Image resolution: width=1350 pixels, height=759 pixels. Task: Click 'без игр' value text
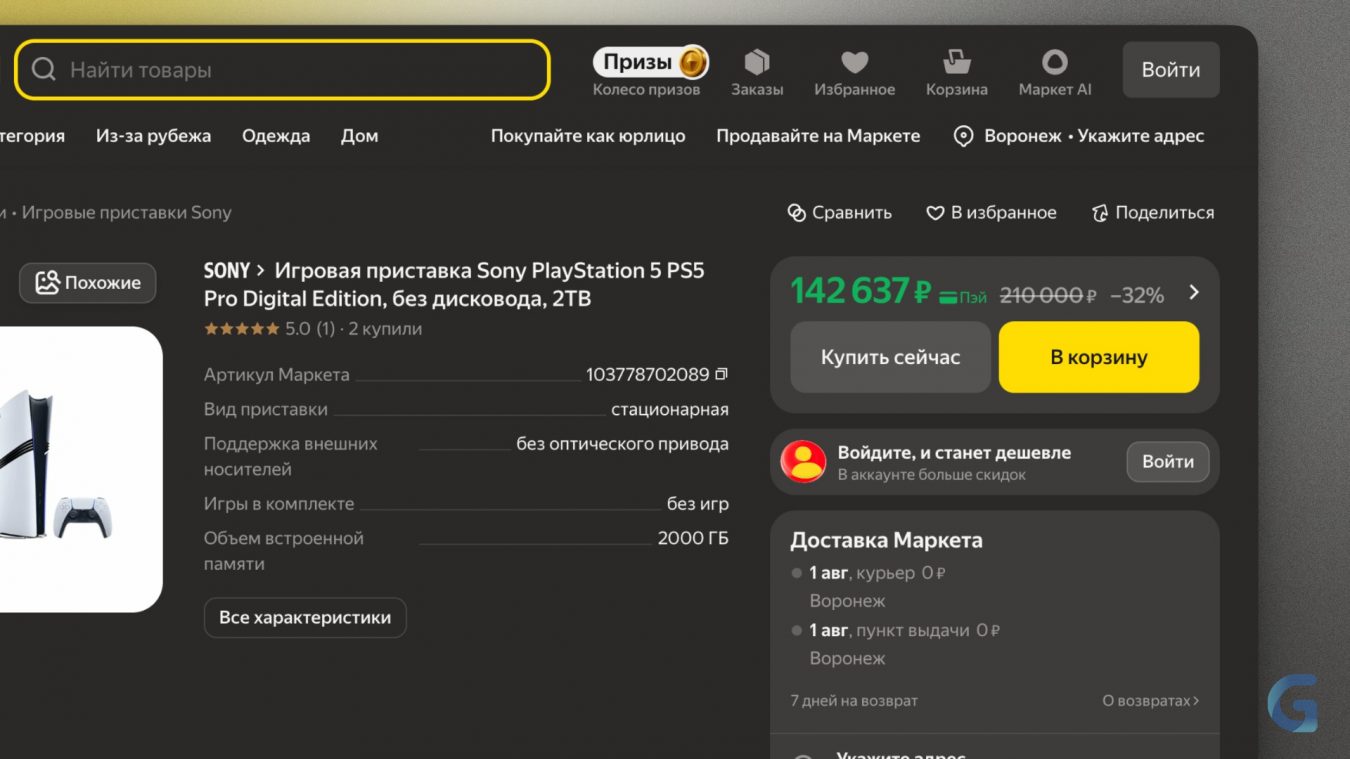(x=698, y=504)
